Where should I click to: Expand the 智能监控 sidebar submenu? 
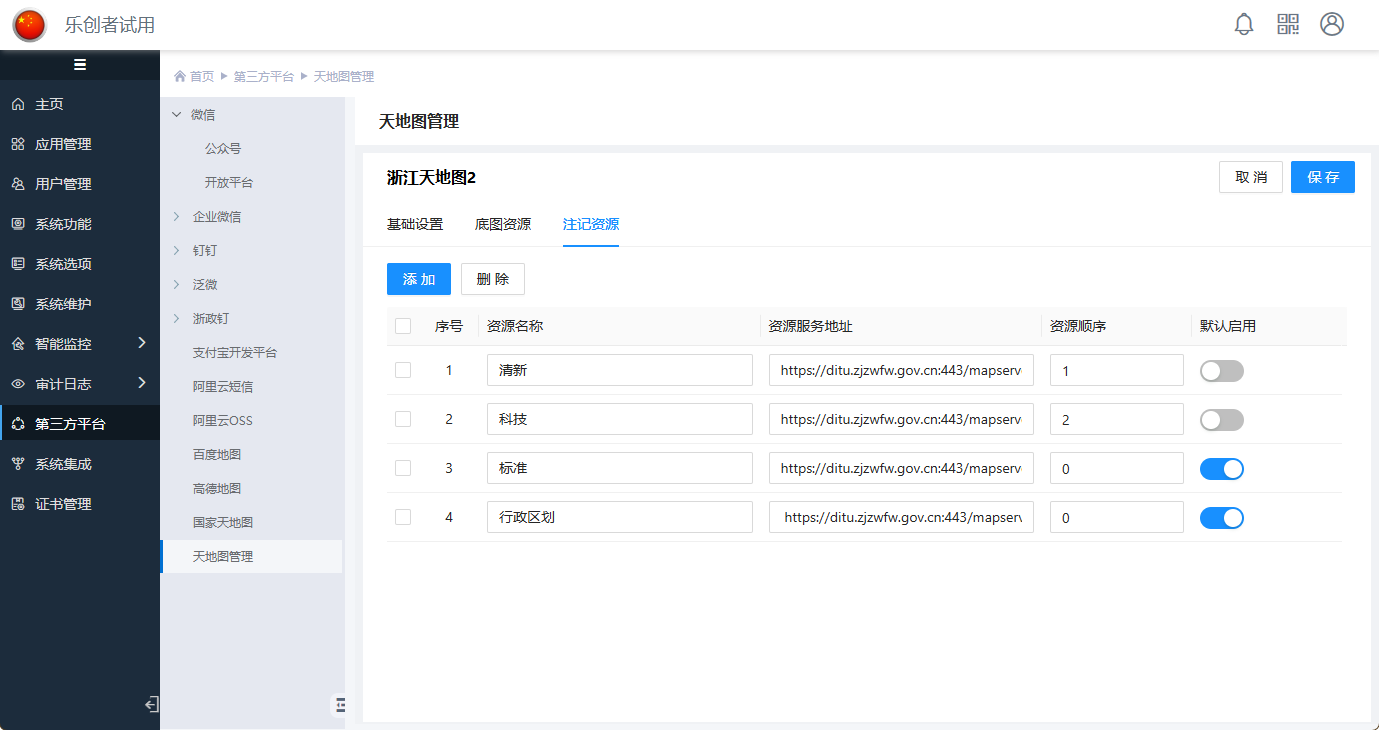tap(141, 344)
